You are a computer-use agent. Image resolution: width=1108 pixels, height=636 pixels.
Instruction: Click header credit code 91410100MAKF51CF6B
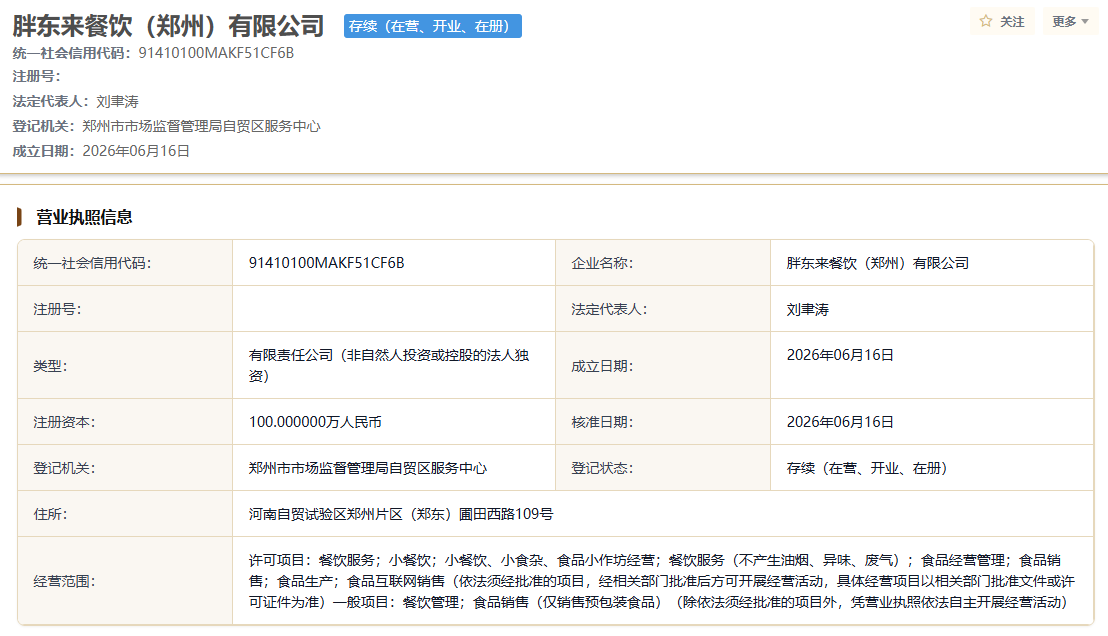[216, 53]
